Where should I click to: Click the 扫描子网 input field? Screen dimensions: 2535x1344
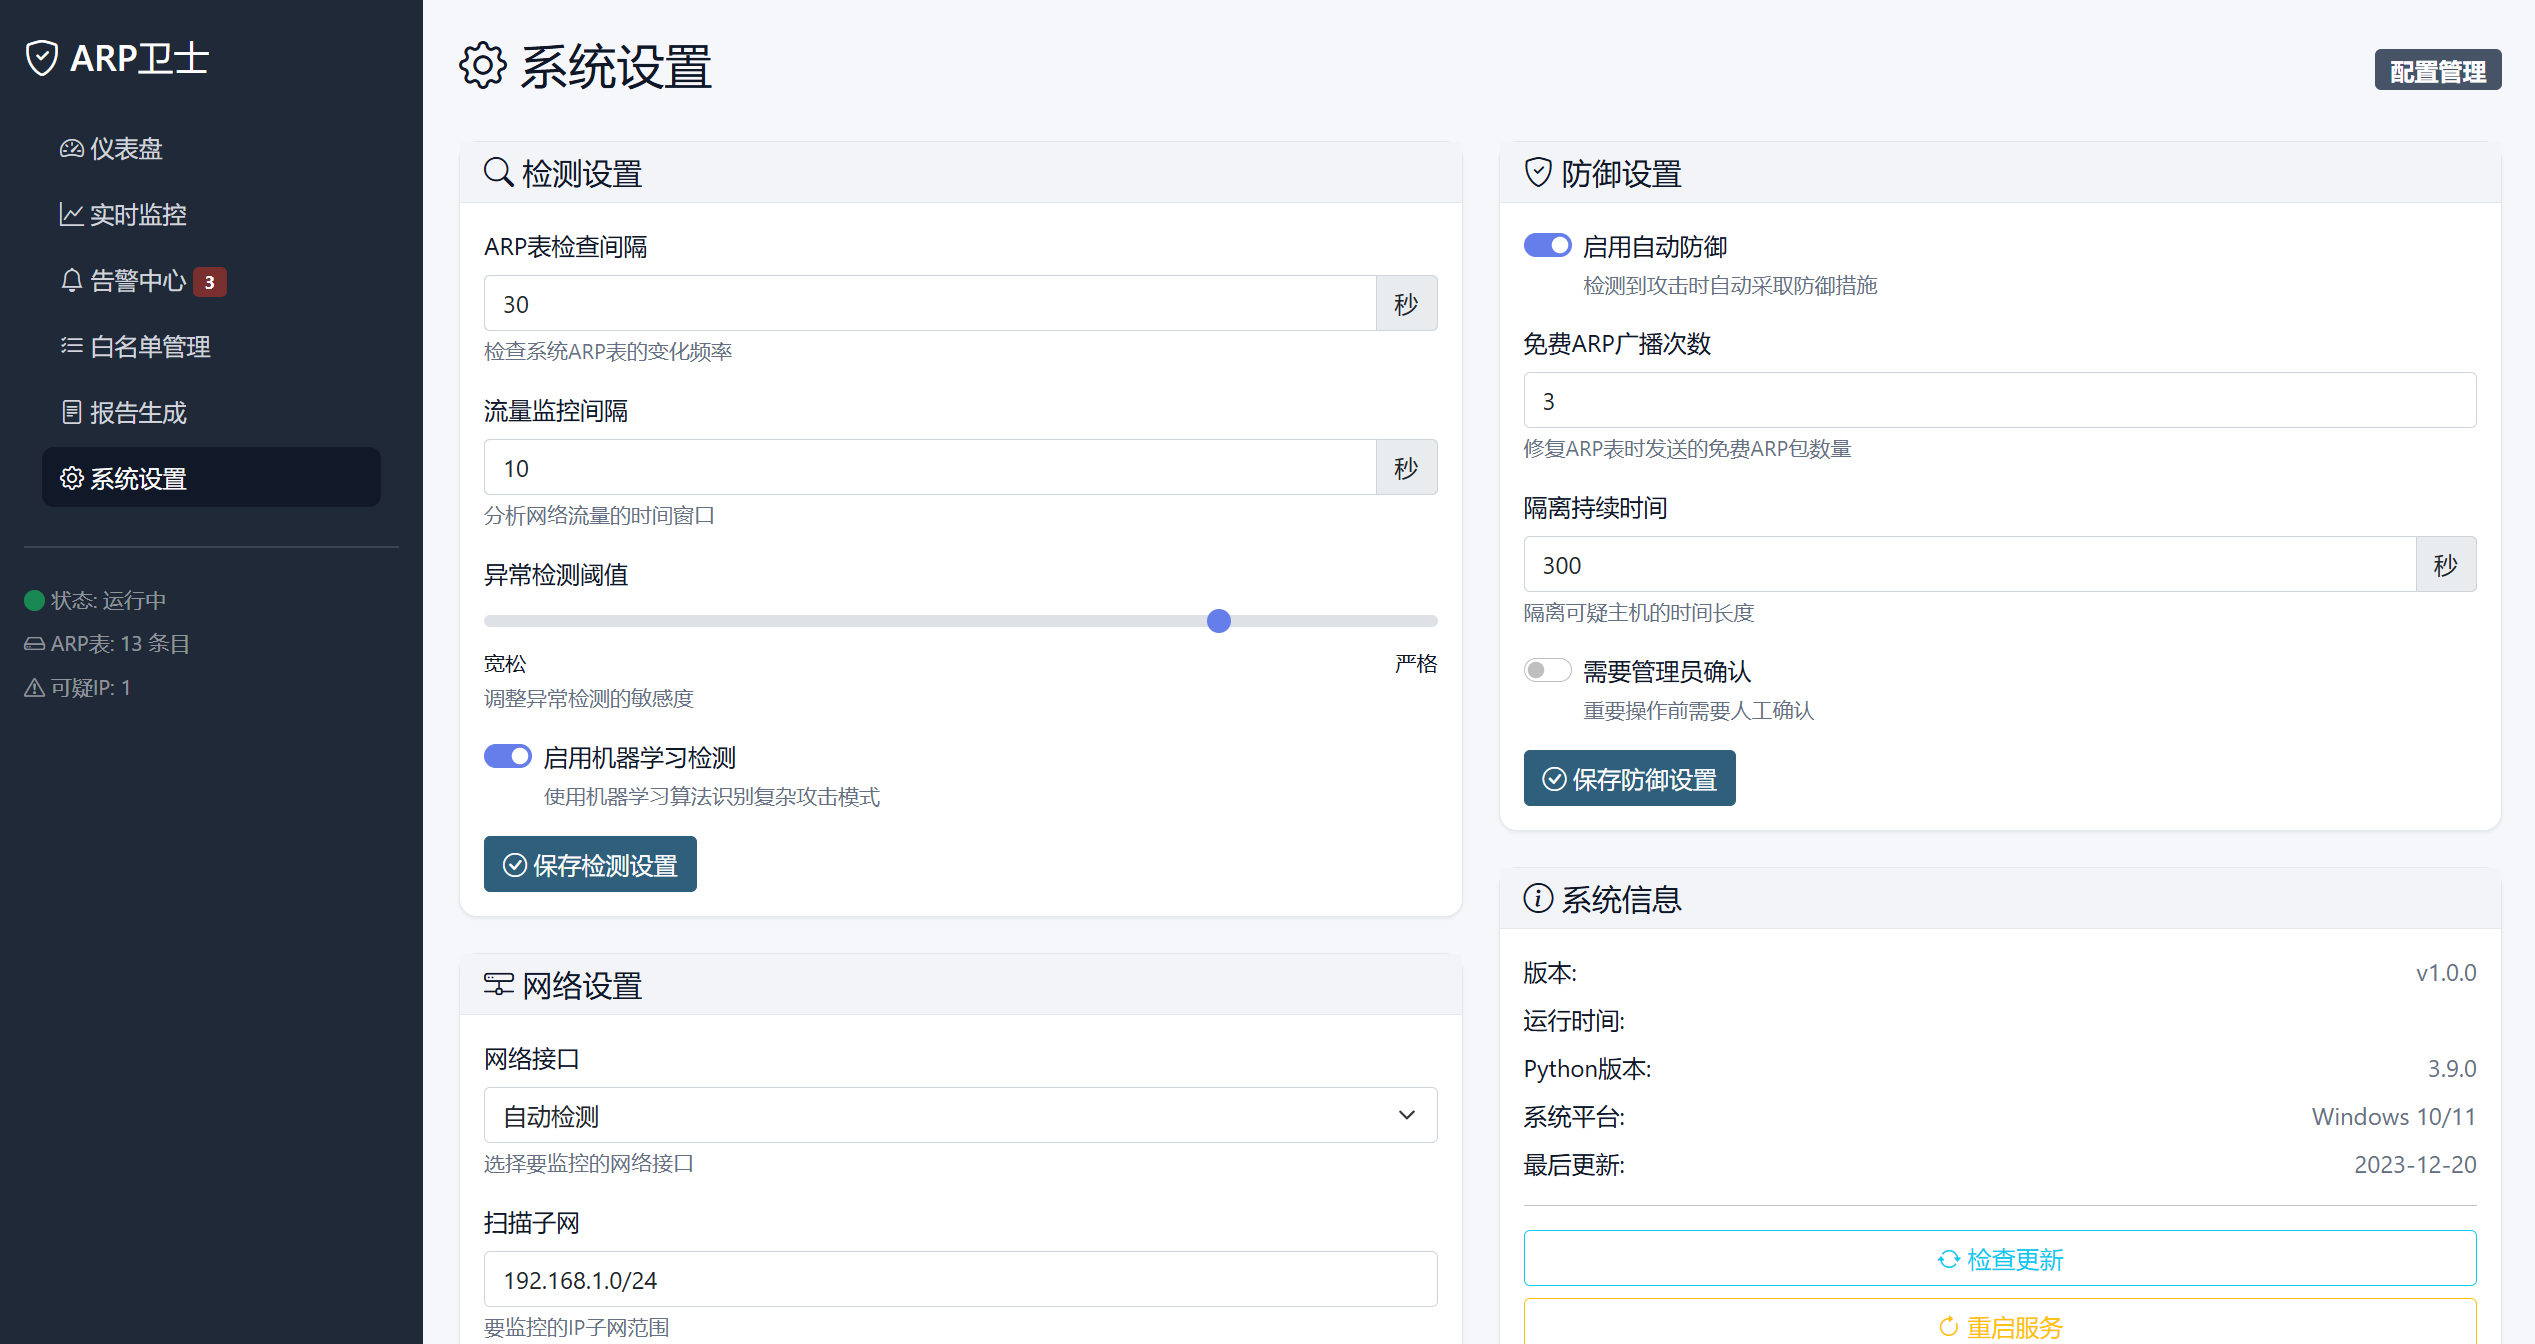(959, 1280)
